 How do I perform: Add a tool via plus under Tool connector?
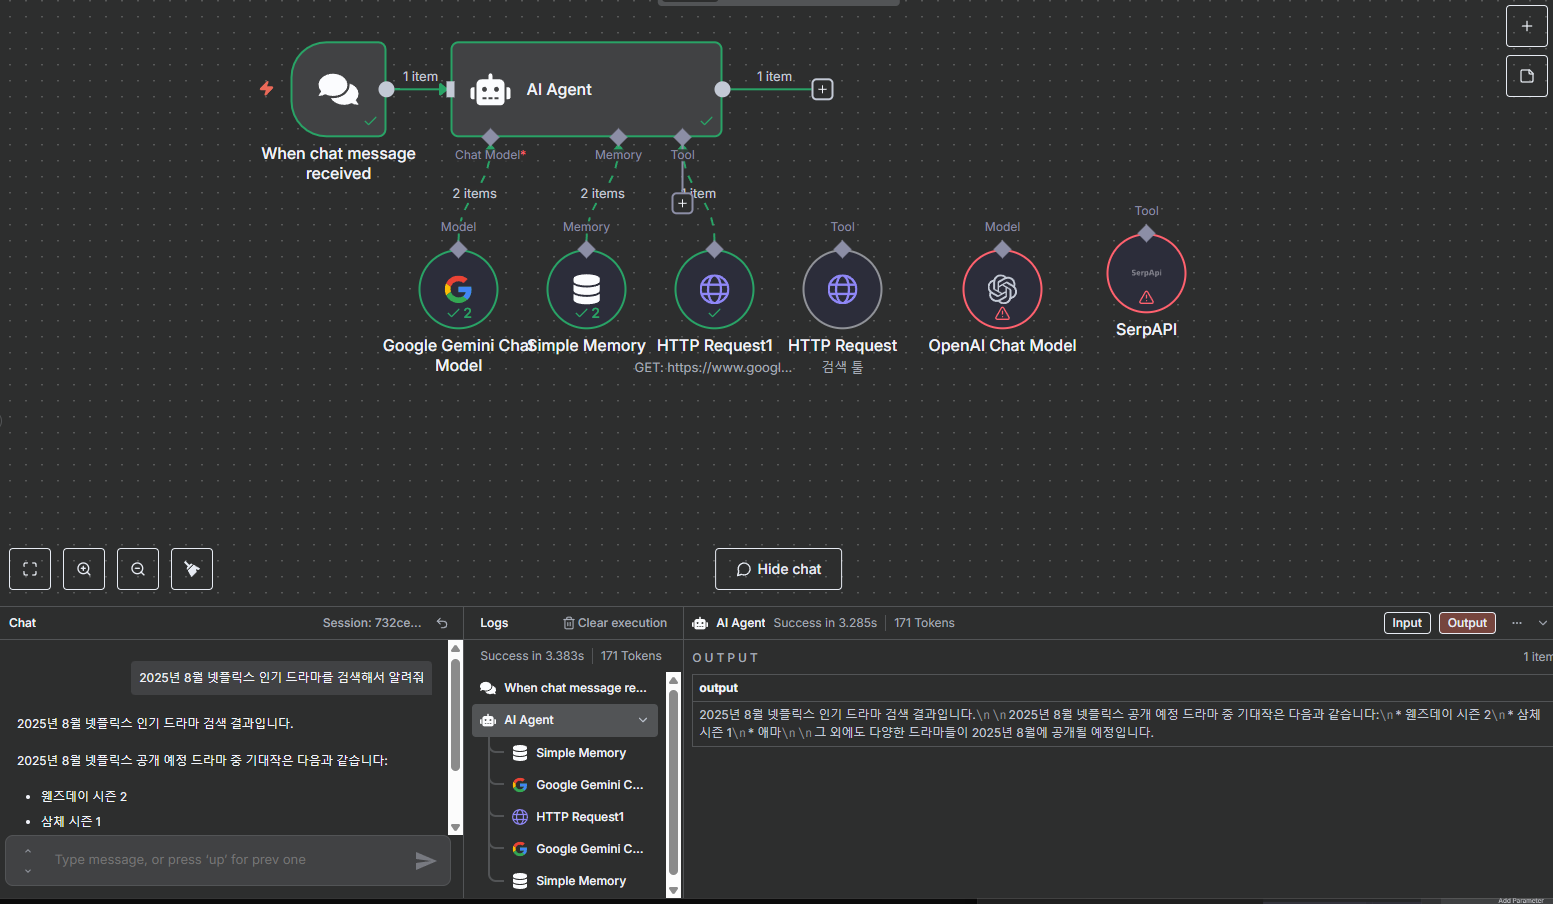point(682,204)
